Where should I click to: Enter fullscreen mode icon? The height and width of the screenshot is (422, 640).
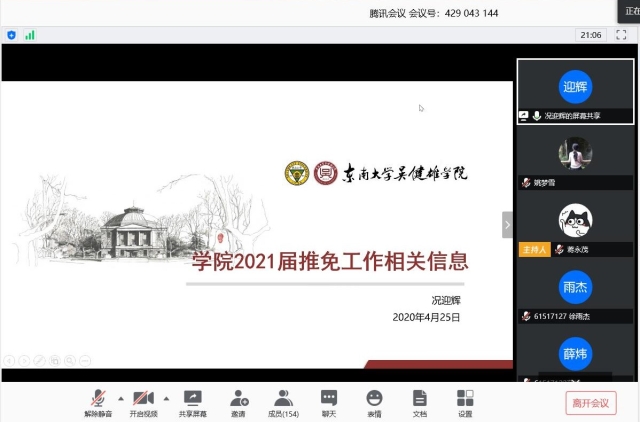(621, 35)
